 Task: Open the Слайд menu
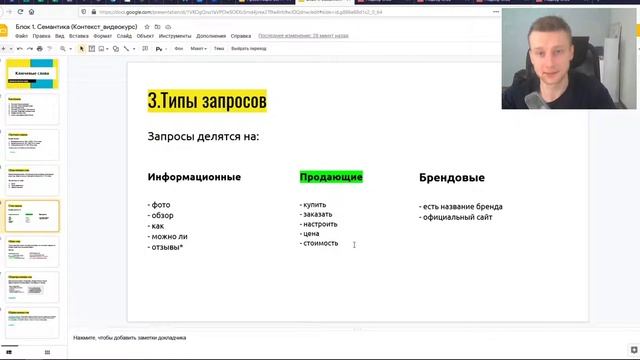124,36
